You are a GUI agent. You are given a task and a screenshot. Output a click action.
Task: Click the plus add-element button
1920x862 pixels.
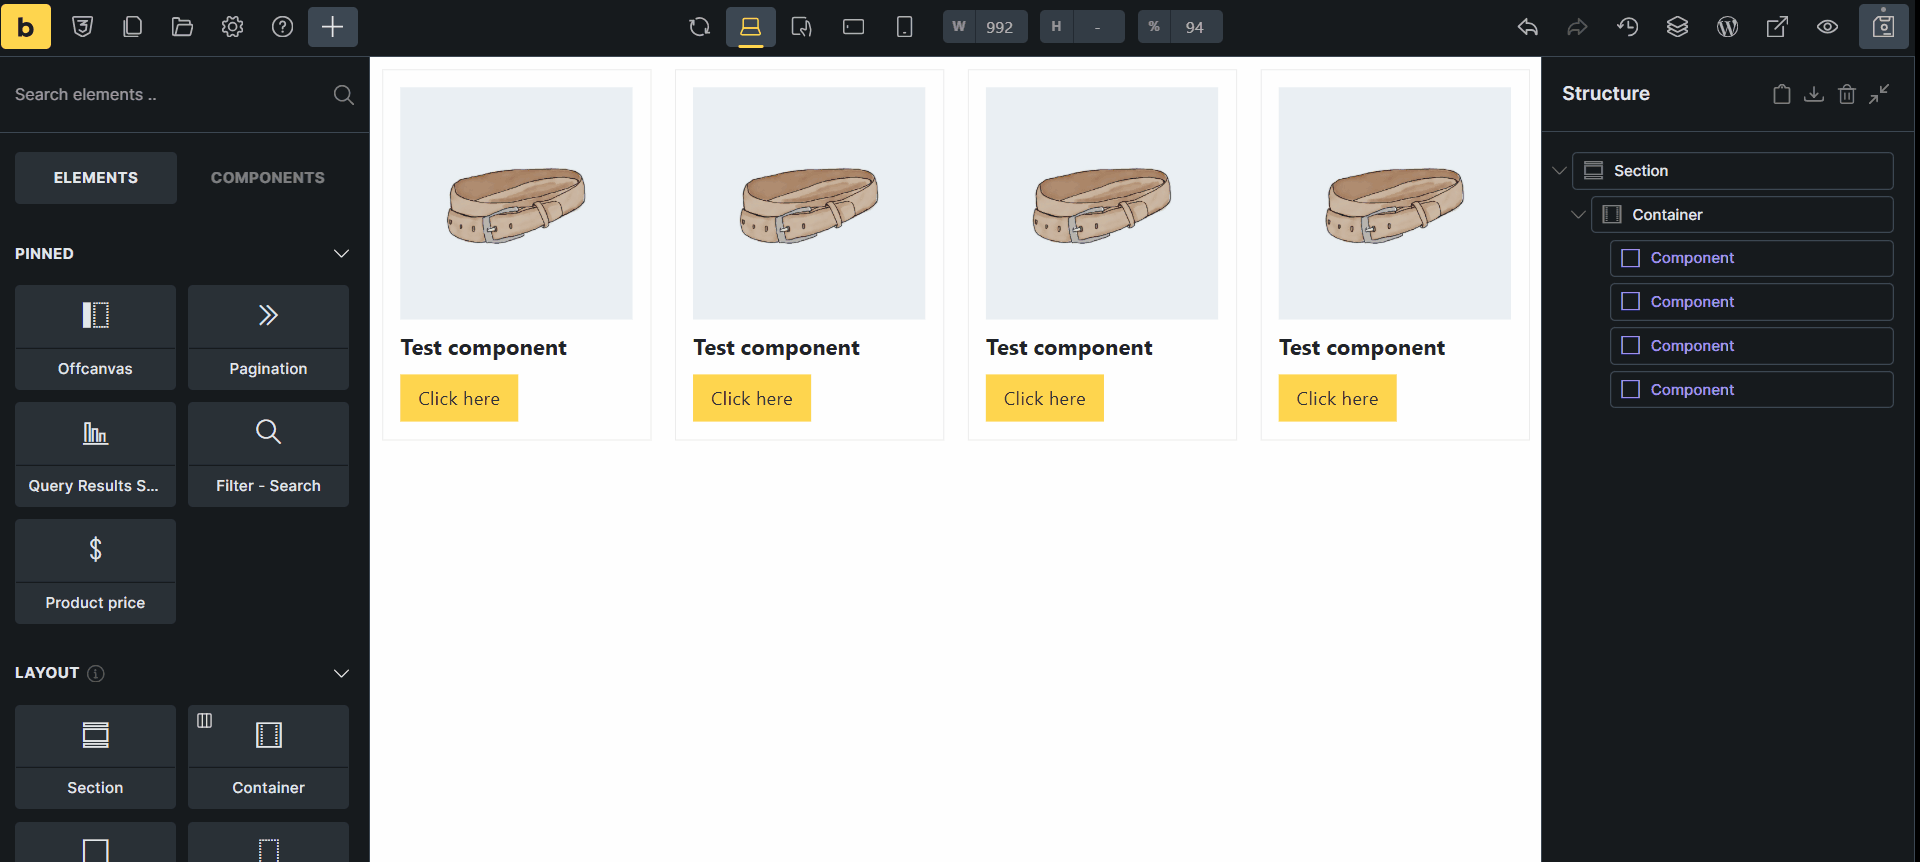click(333, 27)
